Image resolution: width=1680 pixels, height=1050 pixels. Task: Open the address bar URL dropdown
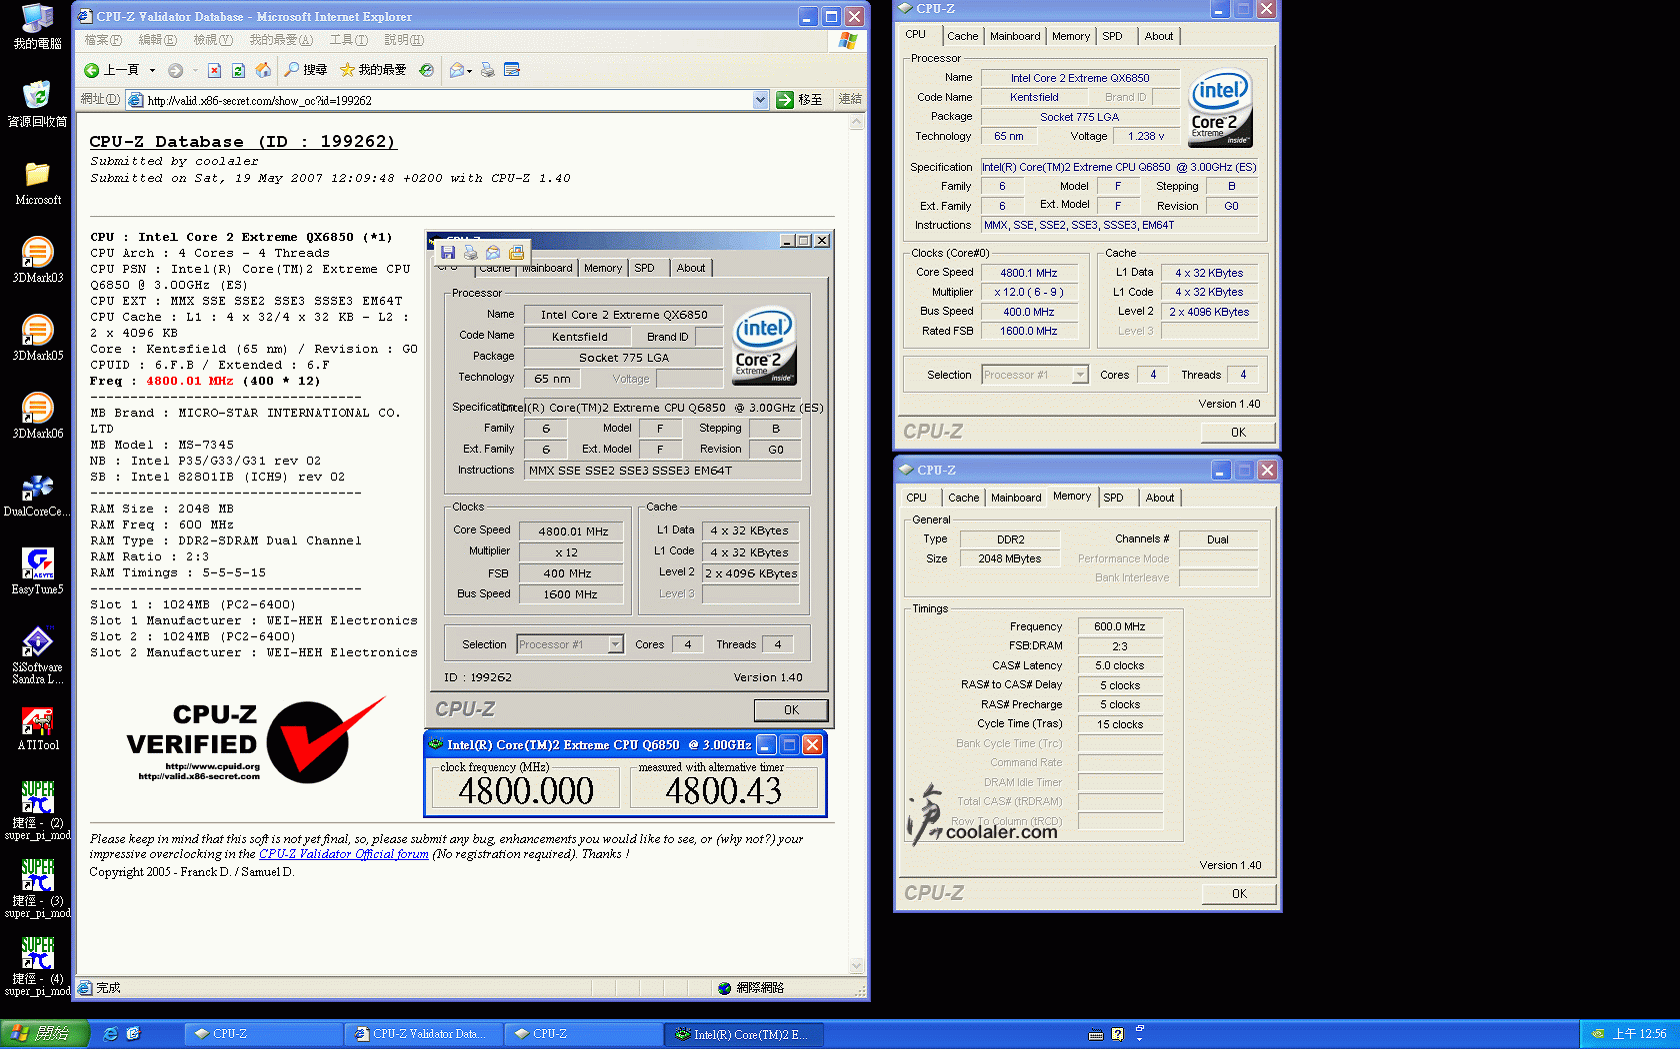760,100
